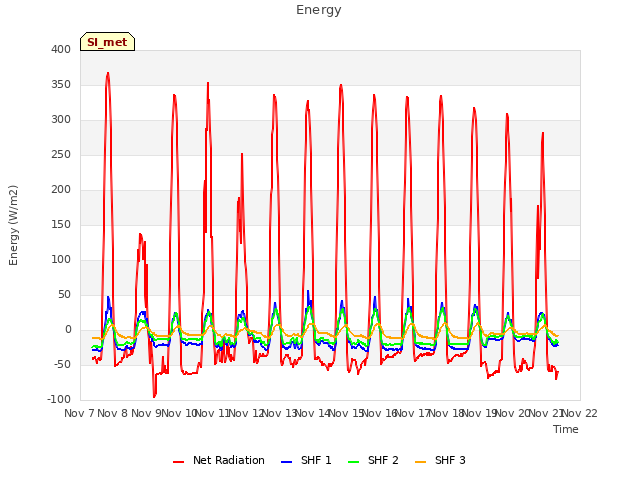
Task: Click the Nov 13 x-axis tick label
Action: (x=280, y=413)
